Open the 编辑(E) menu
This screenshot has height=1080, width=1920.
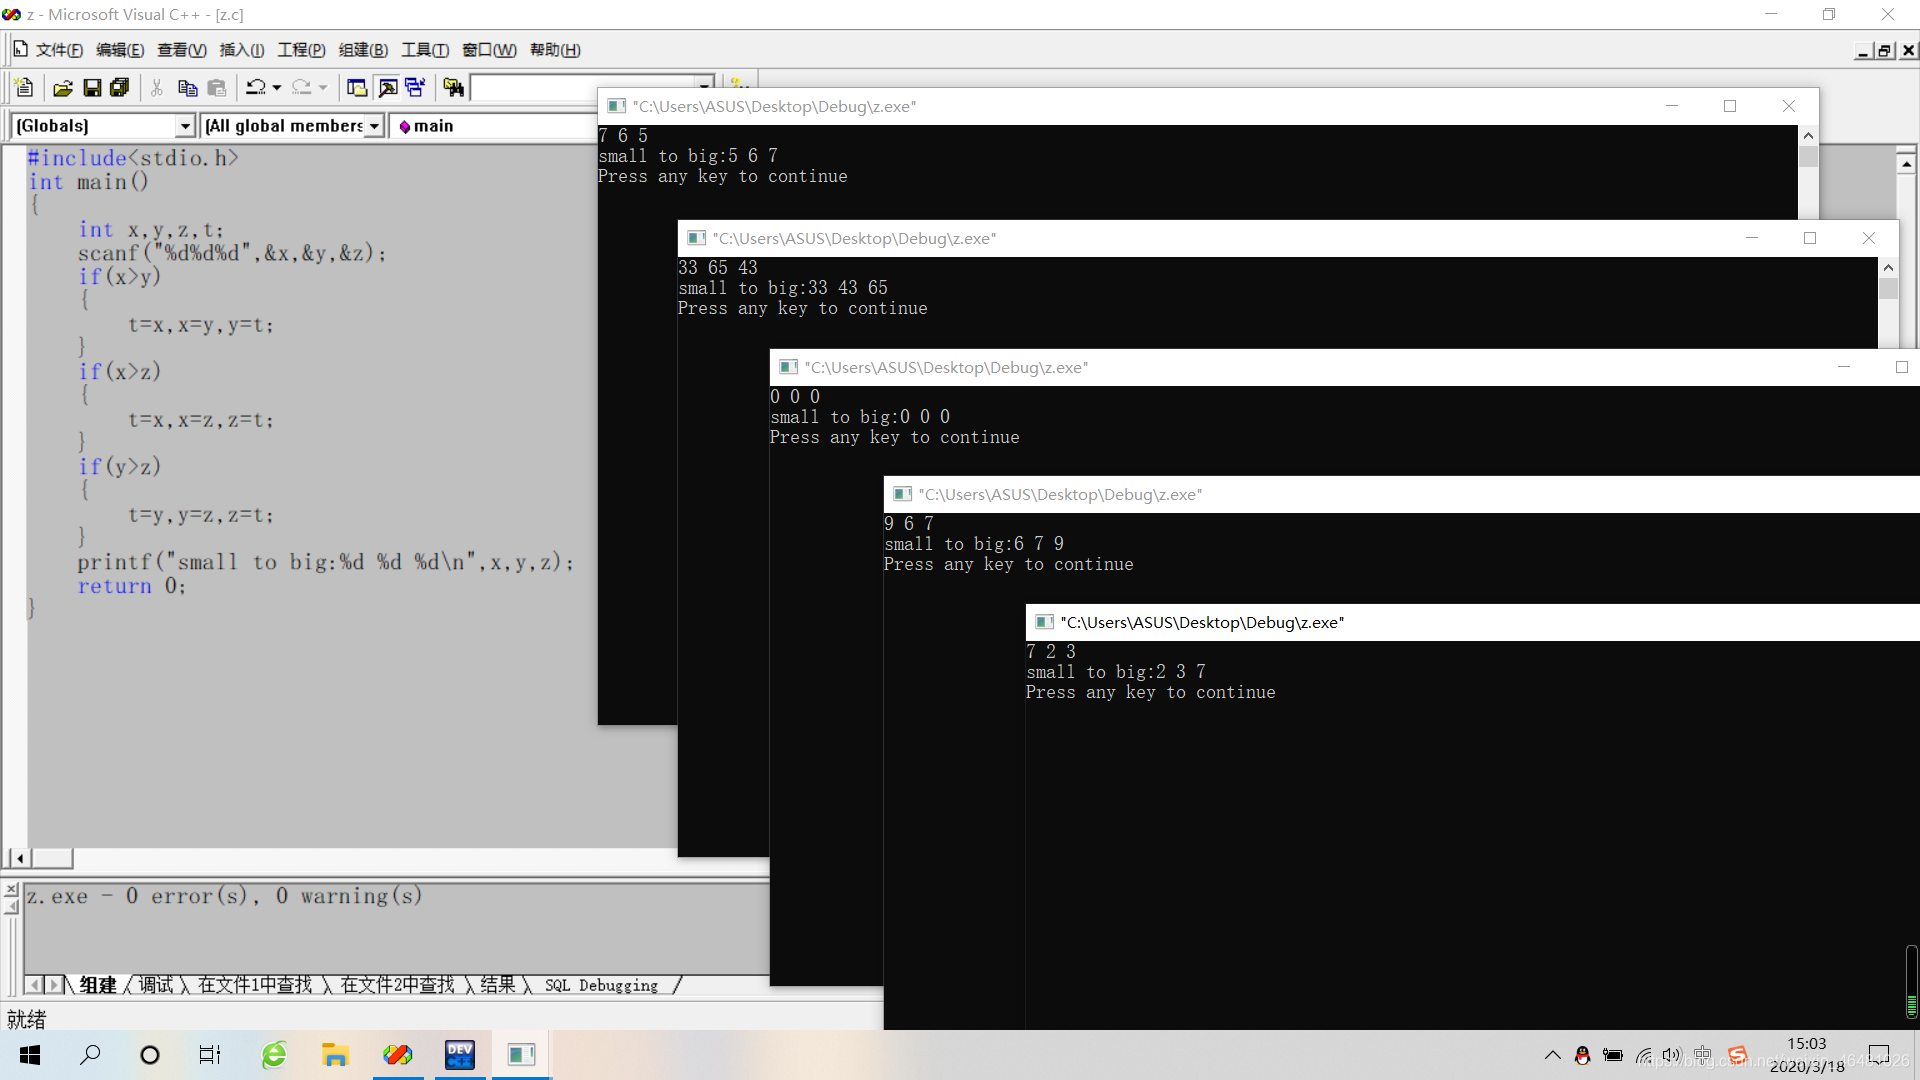coord(119,50)
